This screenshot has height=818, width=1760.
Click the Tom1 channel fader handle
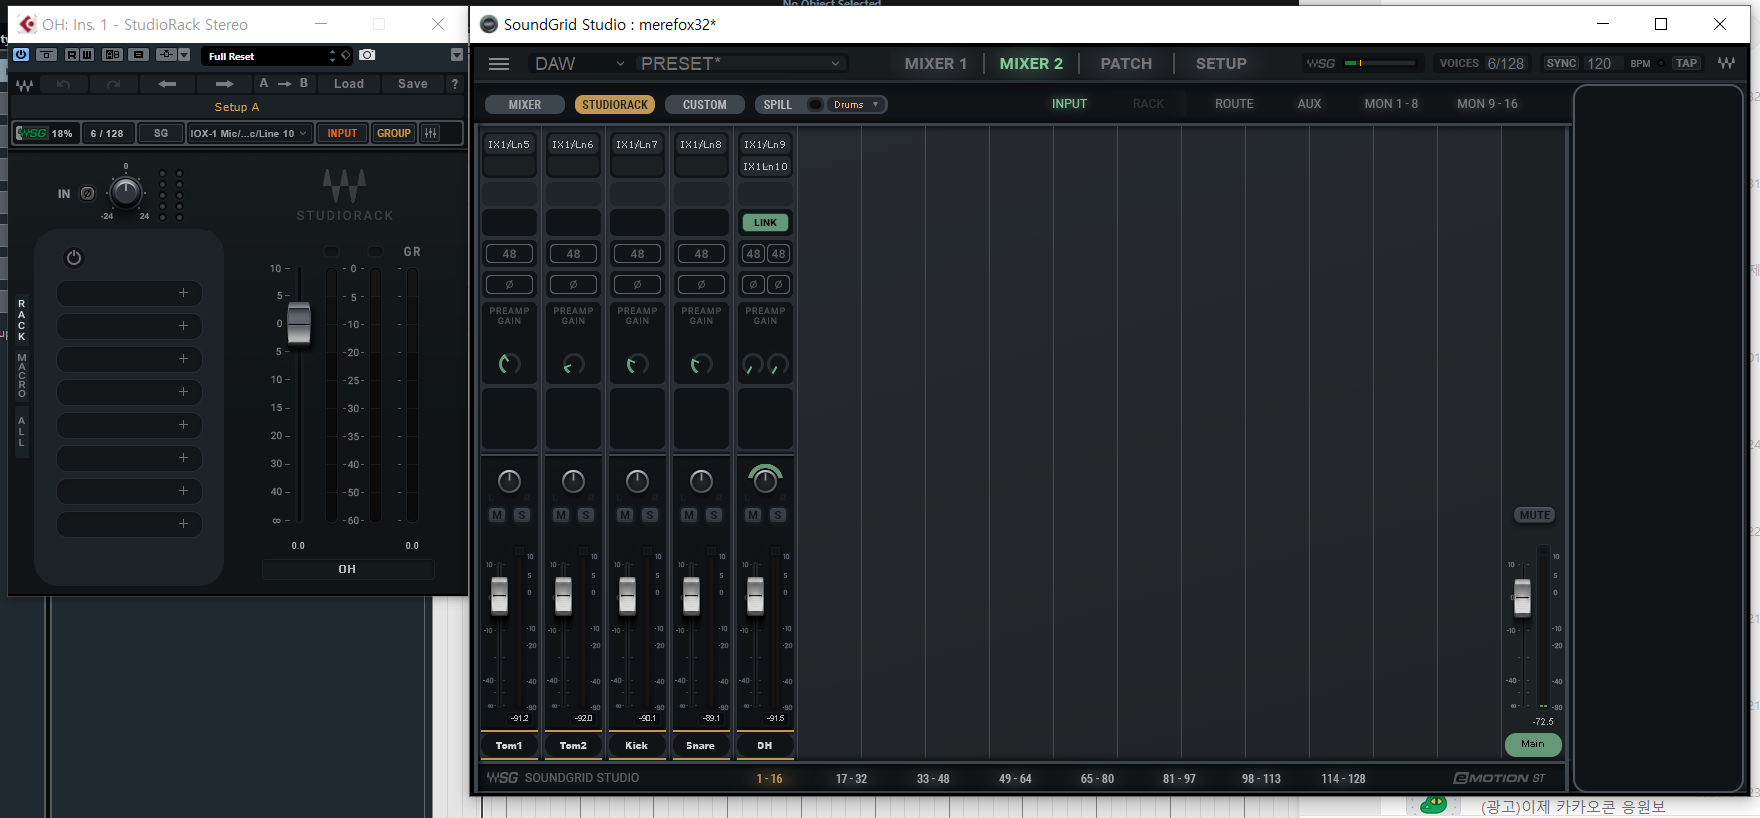click(499, 596)
